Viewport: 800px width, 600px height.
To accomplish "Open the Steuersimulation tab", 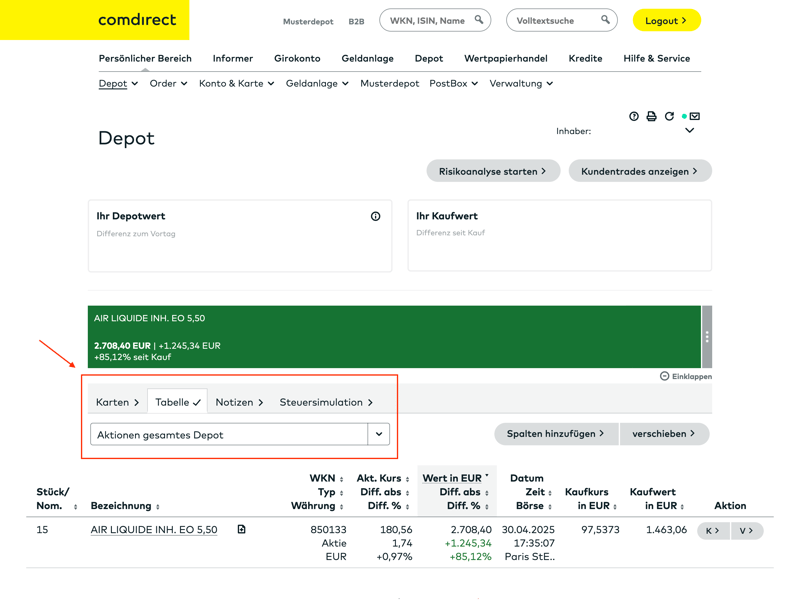I will click(326, 402).
